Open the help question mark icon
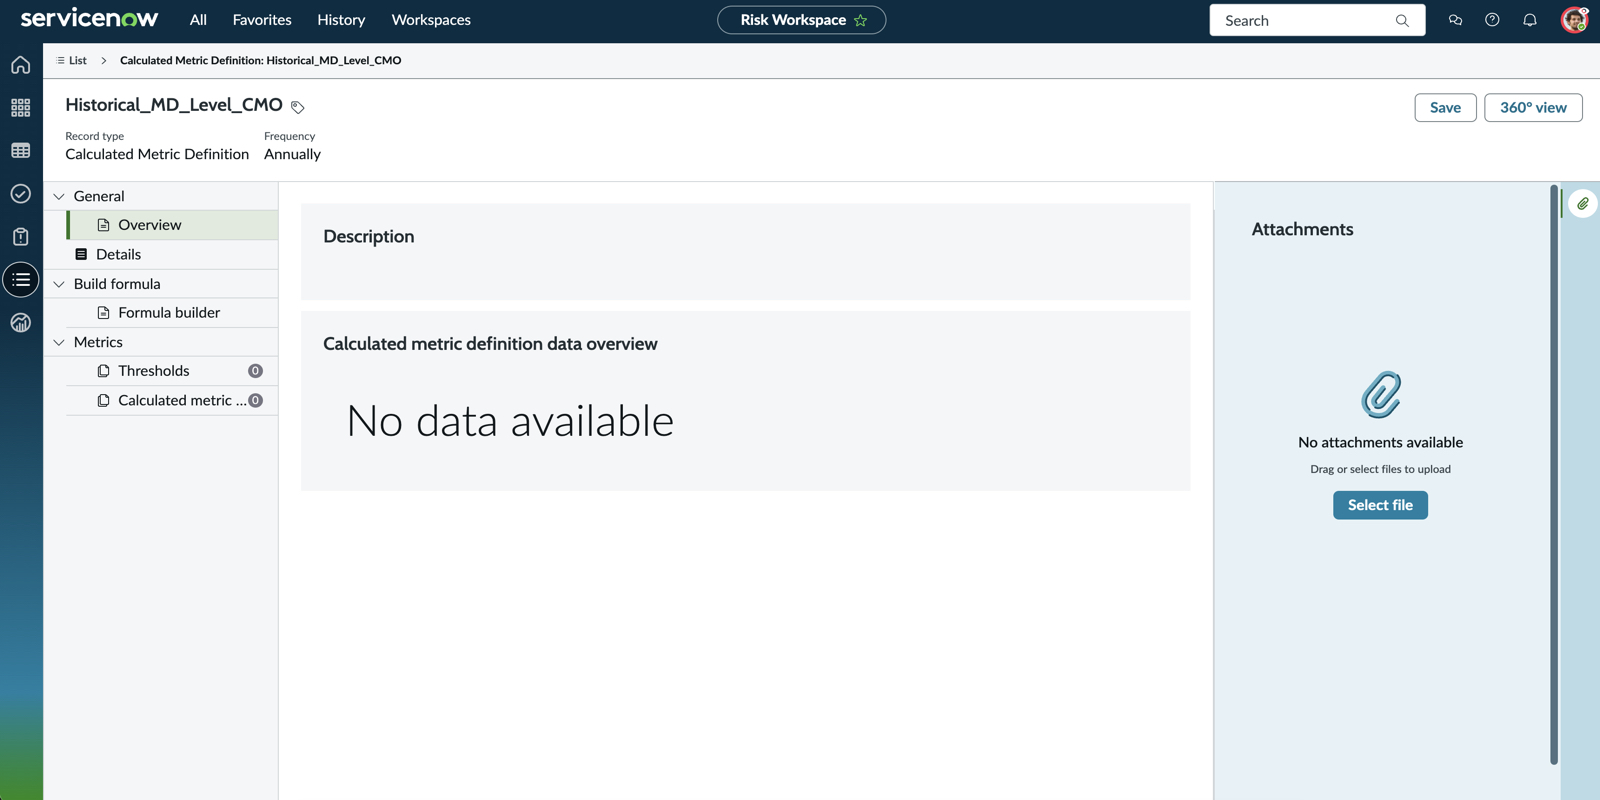This screenshot has width=1600, height=800. 1492,20
